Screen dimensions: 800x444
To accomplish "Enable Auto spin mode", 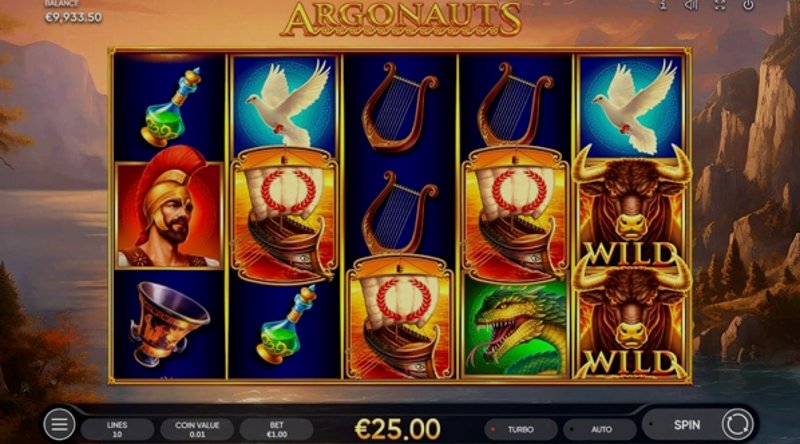I will coord(601,430).
